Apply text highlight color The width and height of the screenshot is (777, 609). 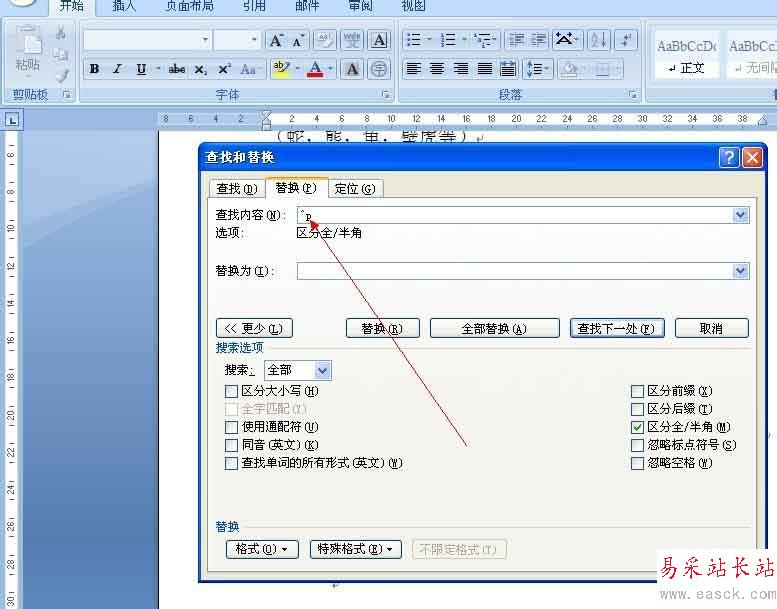click(281, 69)
